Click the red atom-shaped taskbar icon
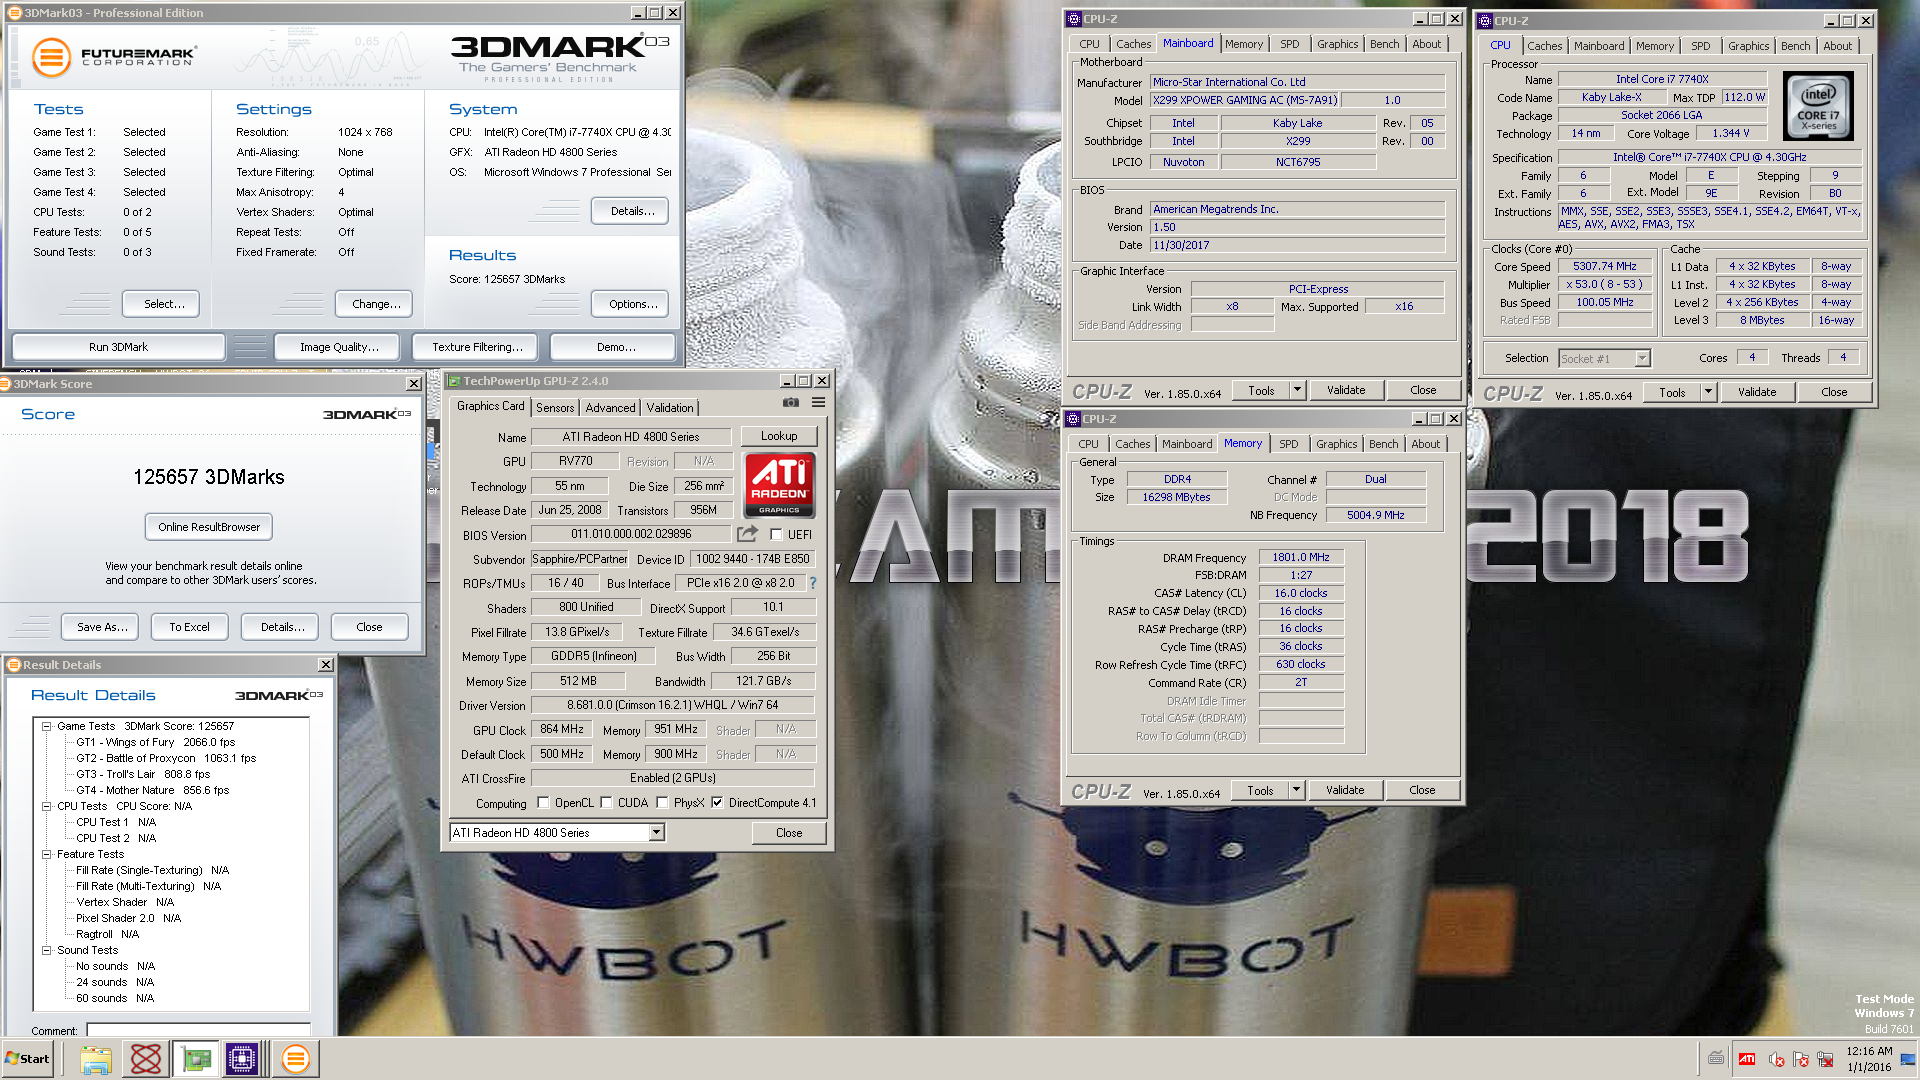 tap(146, 1059)
